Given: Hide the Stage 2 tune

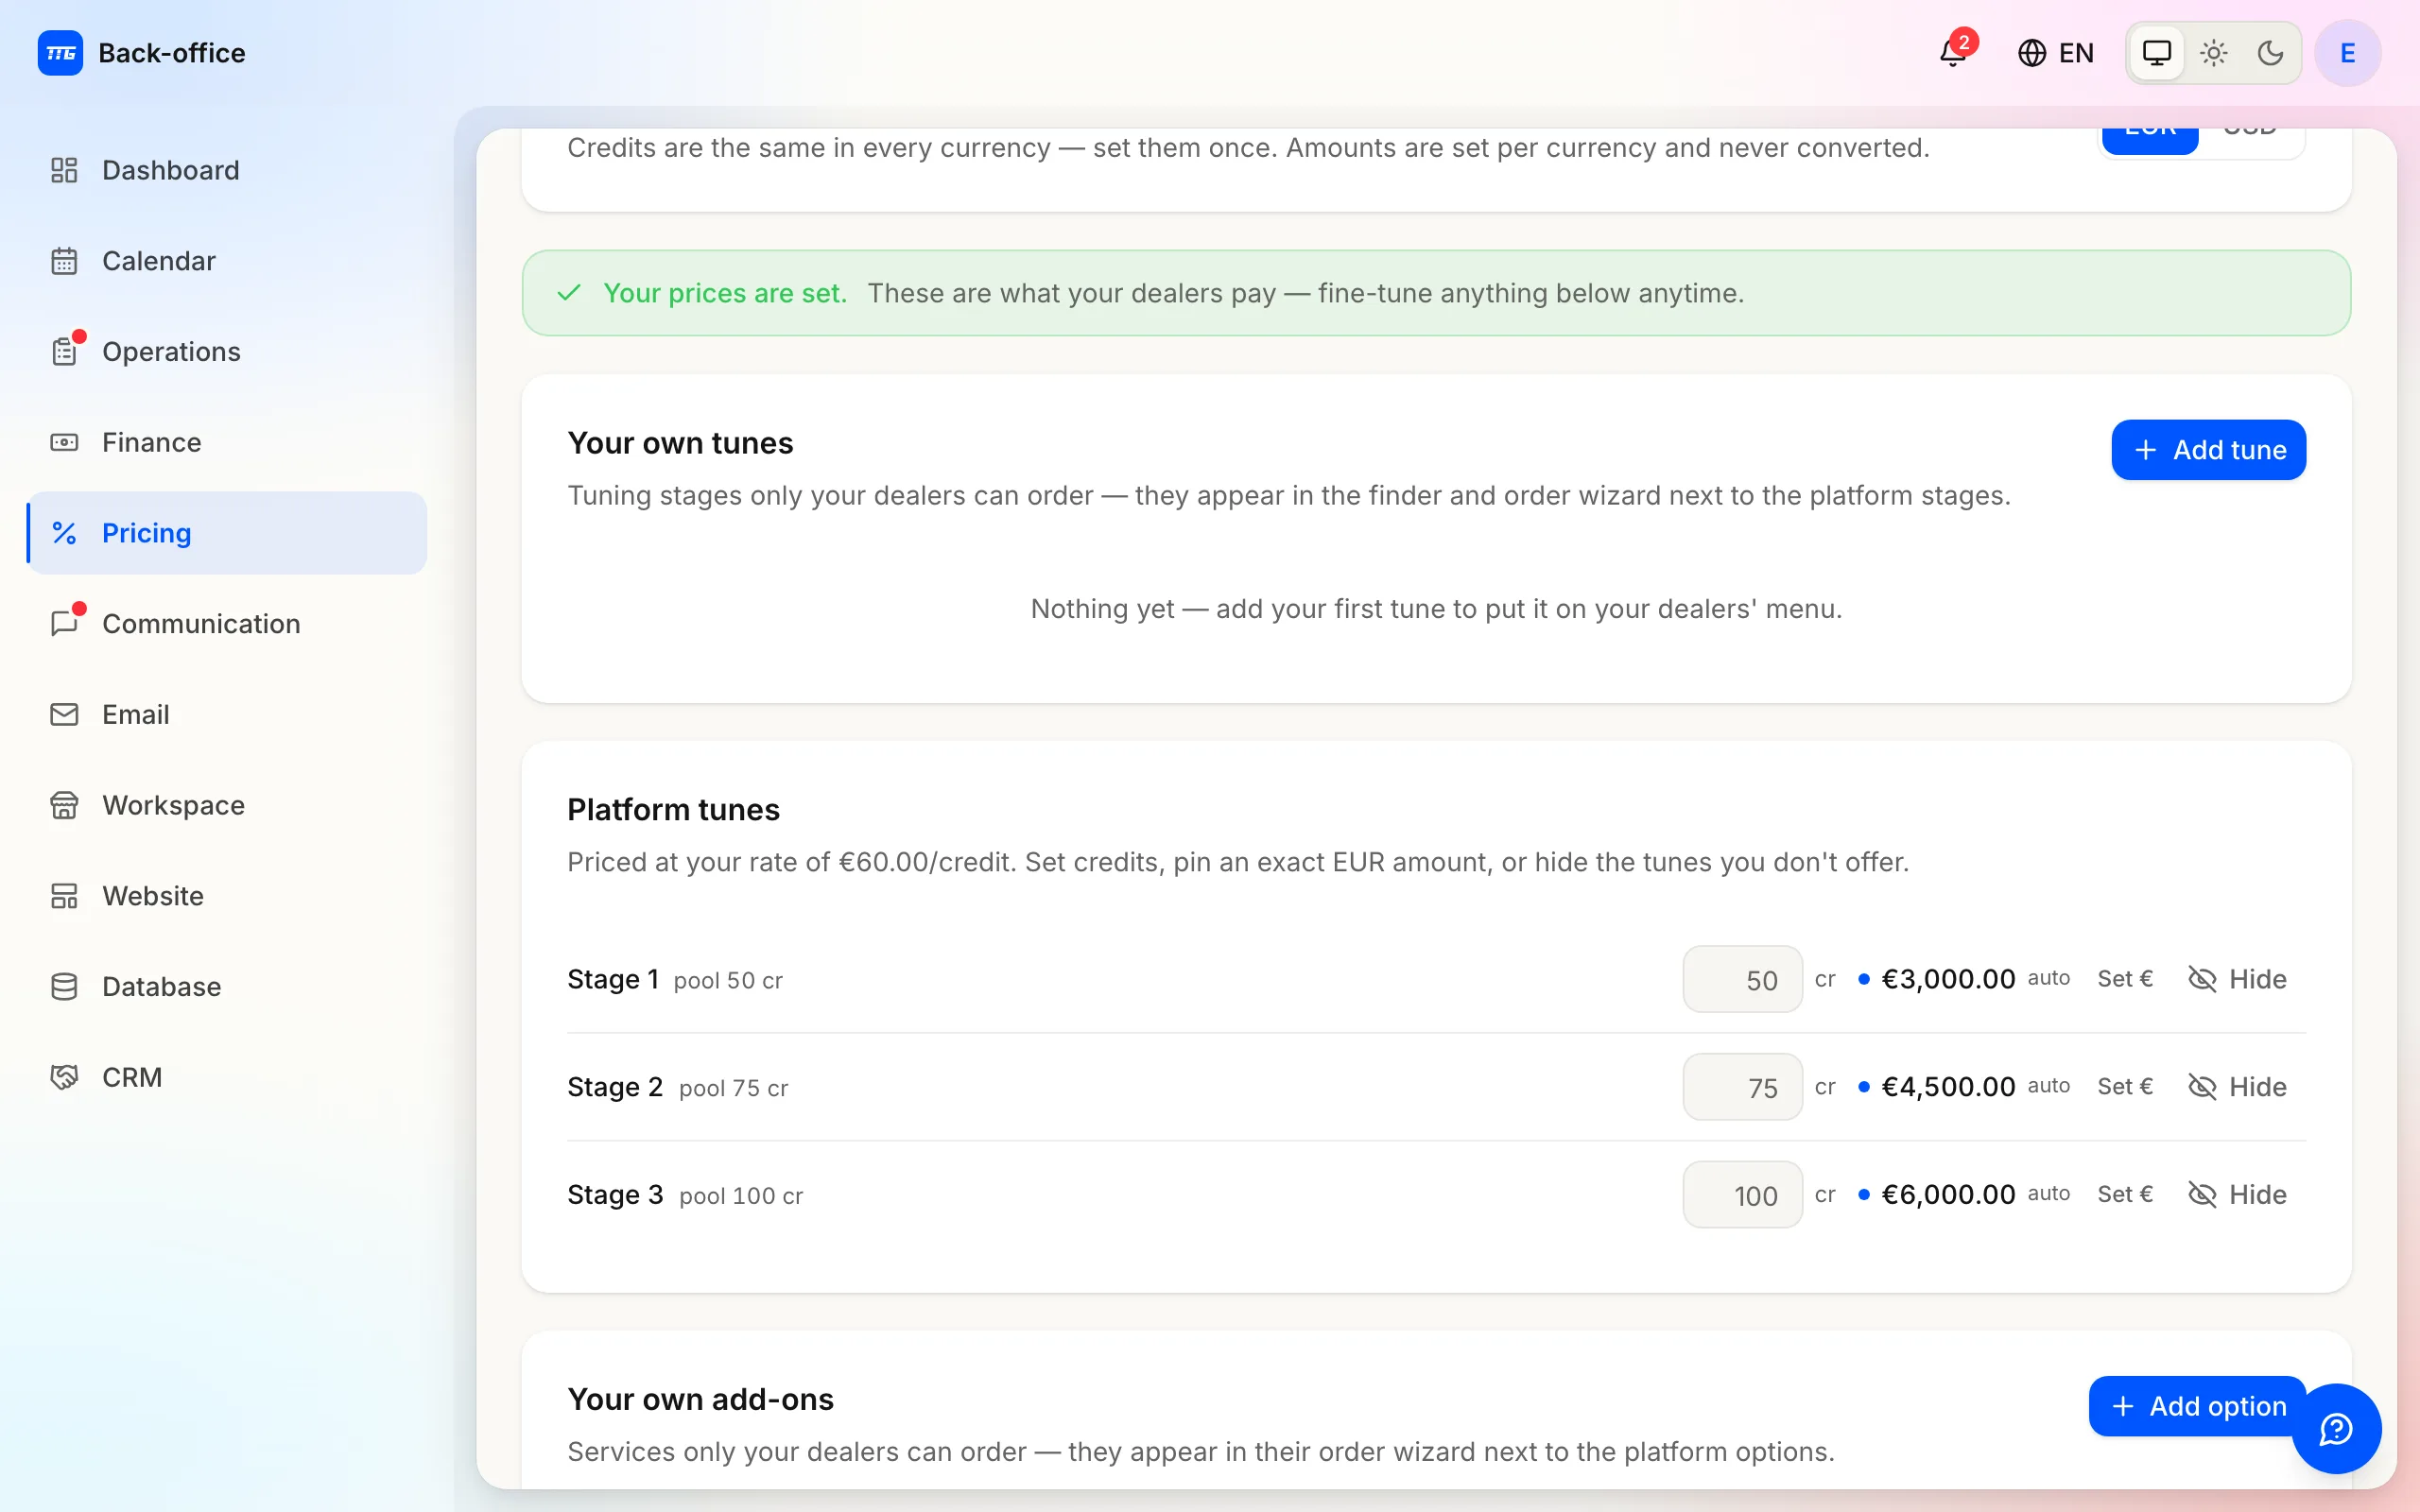Looking at the screenshot, I should coord(2237,1087).
